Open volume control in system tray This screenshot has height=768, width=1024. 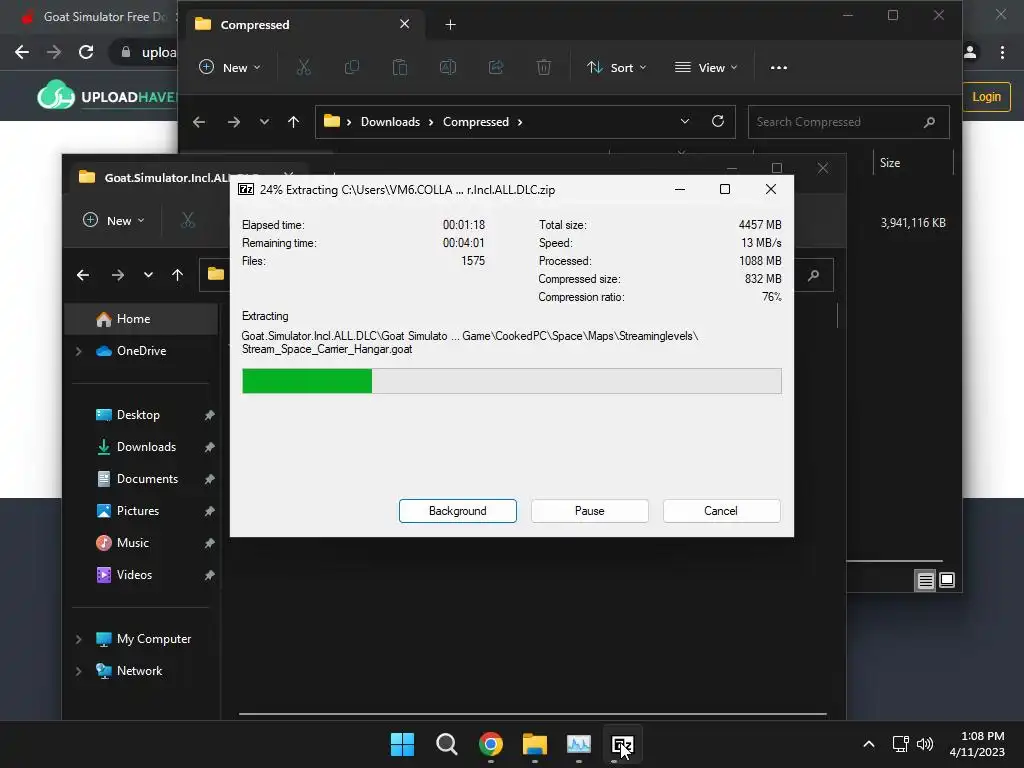click(x=924, y=744)
